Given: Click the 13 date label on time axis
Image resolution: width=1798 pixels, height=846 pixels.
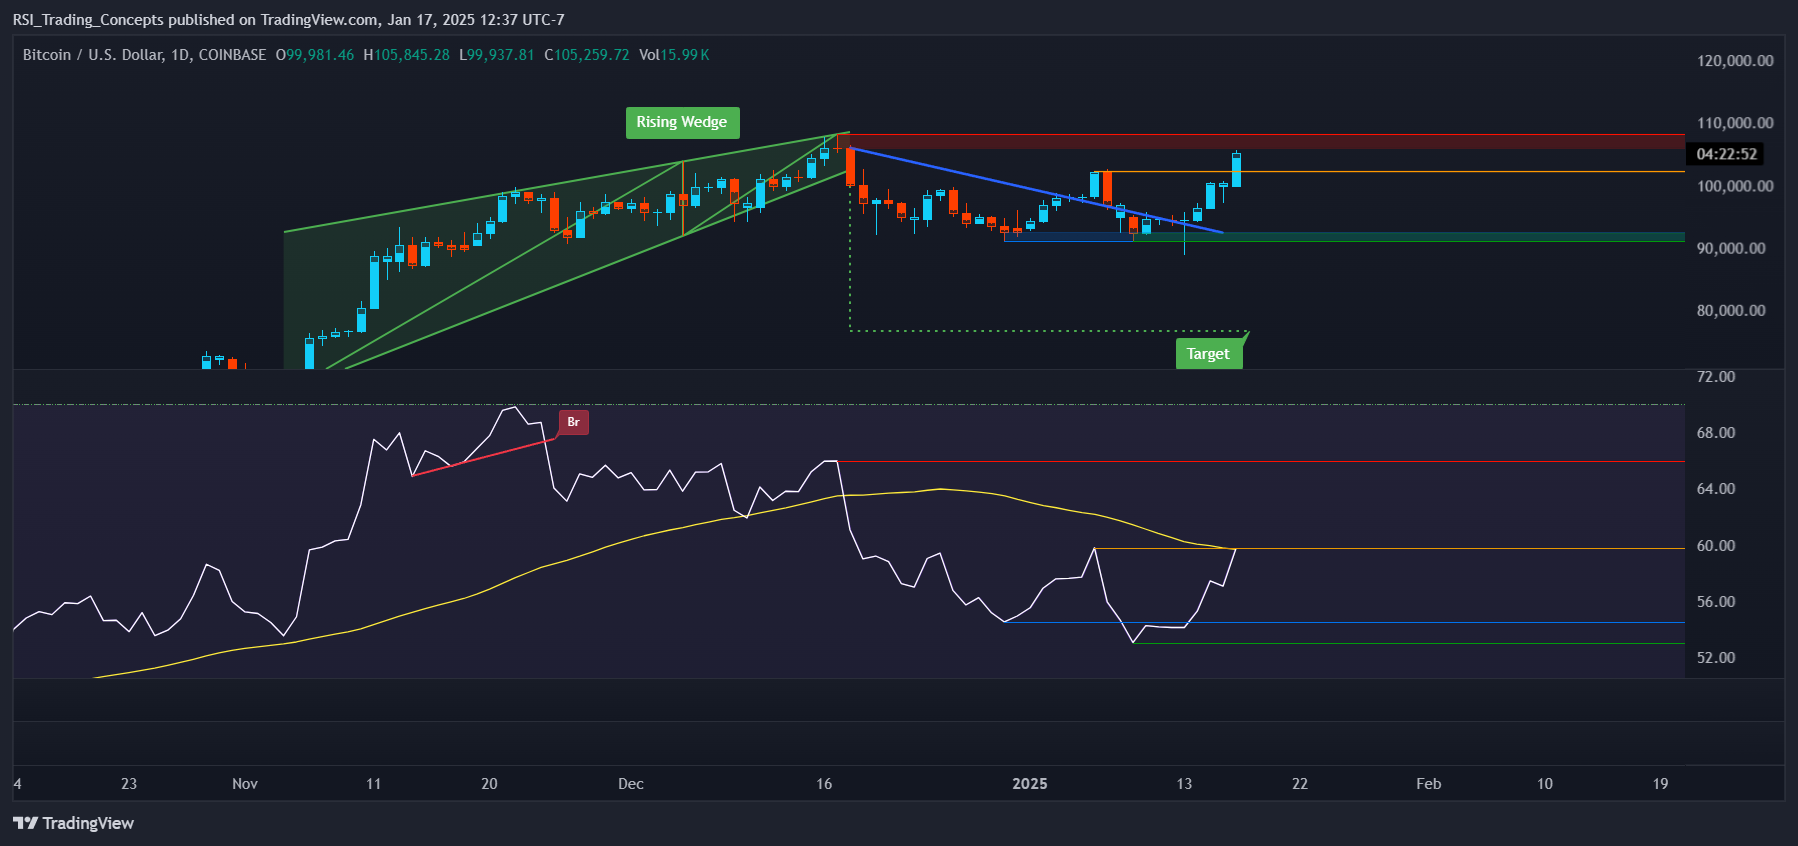Looking at the screenshot, I should pyautogui.click(x=1184, y=784).
